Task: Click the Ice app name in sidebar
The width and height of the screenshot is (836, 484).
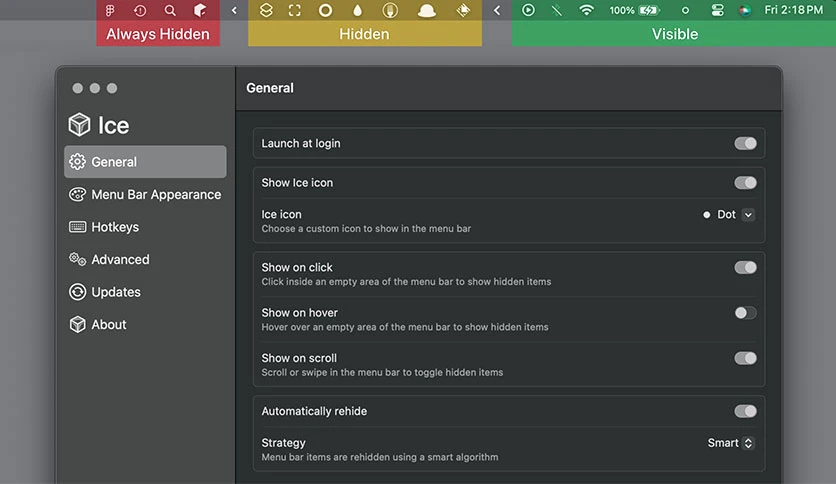Action: [x=114, y=125]
